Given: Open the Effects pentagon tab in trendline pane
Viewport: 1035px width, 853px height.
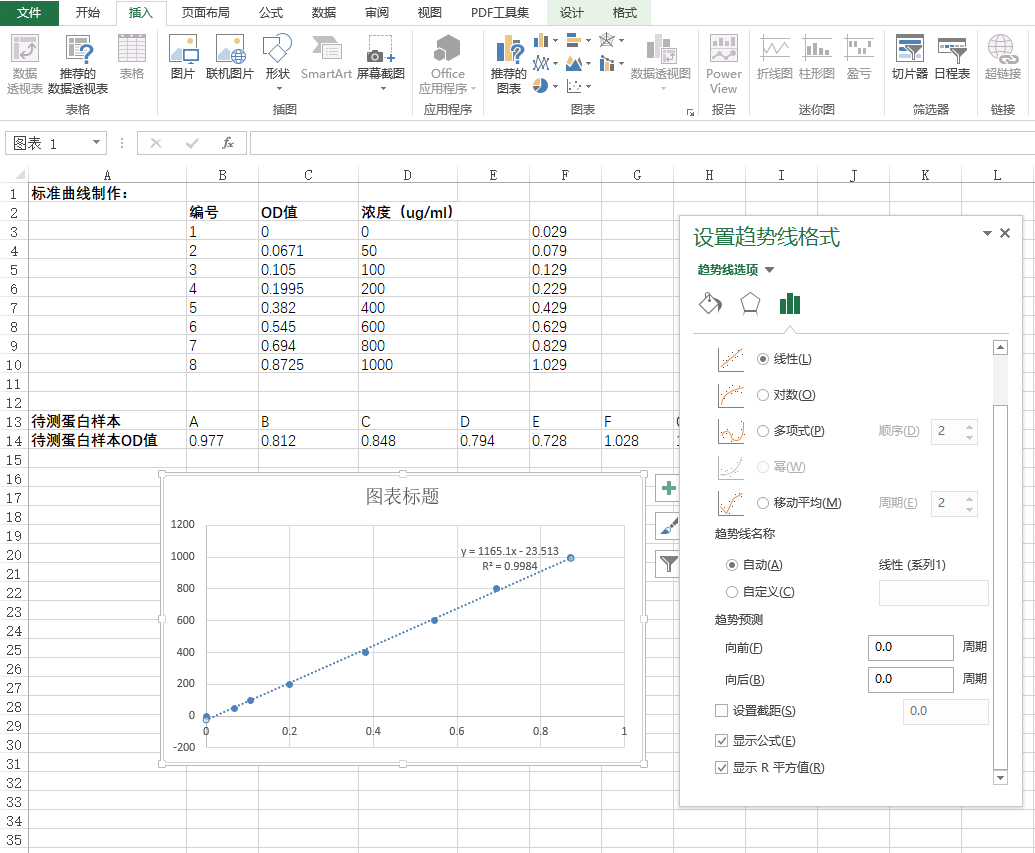Looking at the screenshot, I should click(750, 304).
